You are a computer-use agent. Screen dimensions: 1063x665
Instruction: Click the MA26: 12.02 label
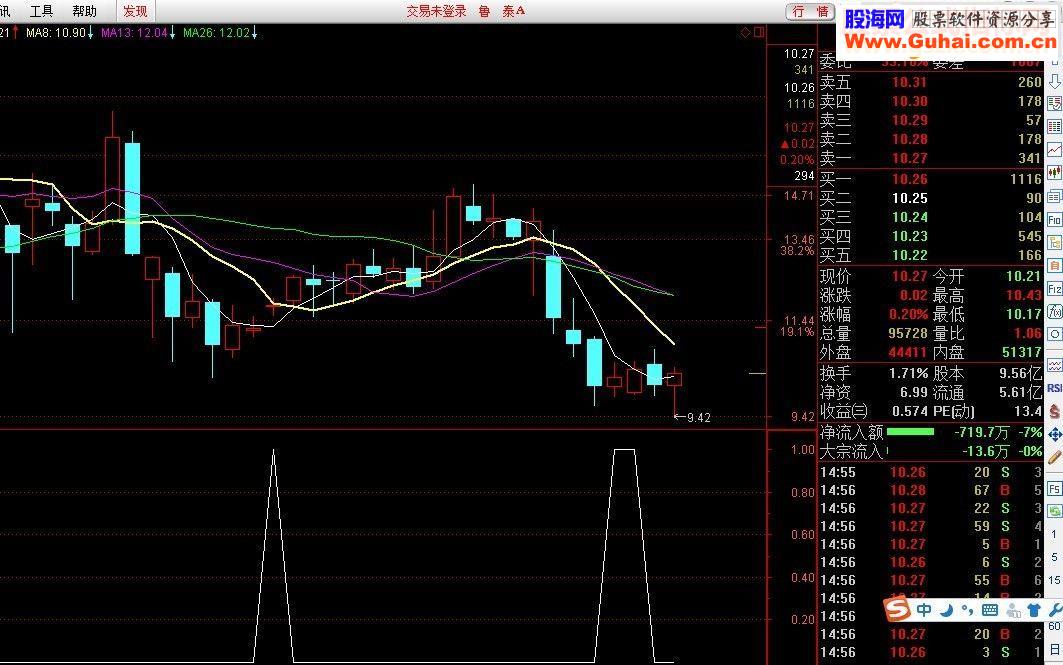216,33
